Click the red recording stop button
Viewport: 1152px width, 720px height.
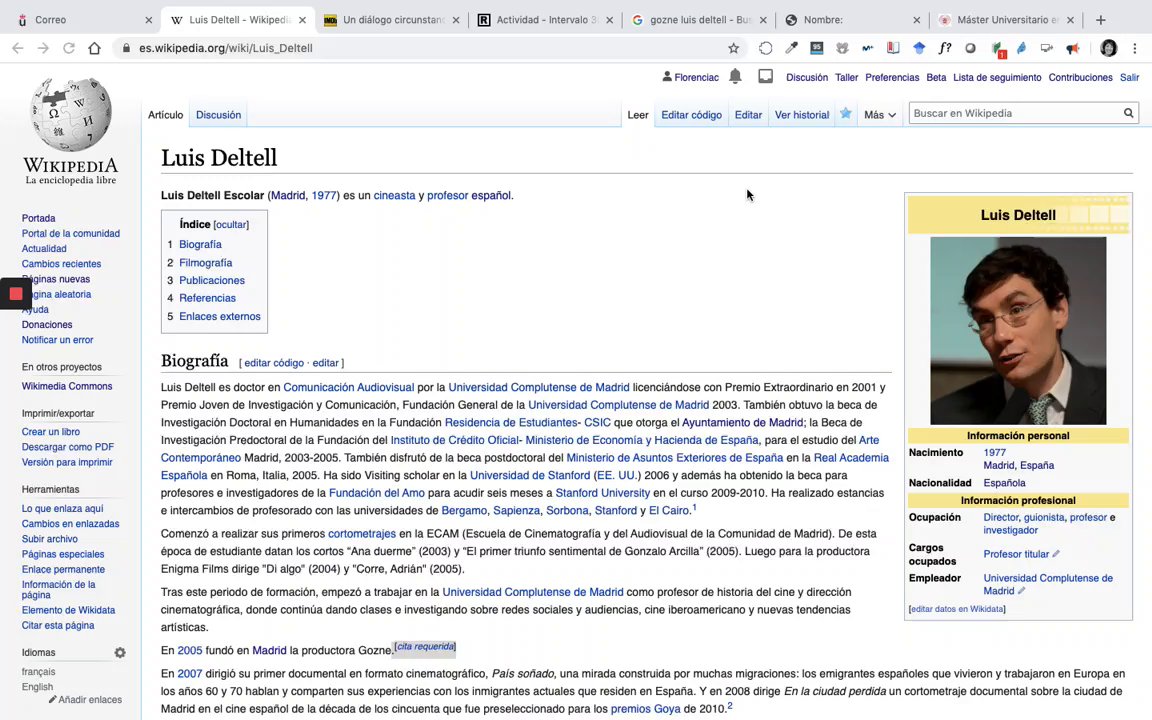pos(15,294)
